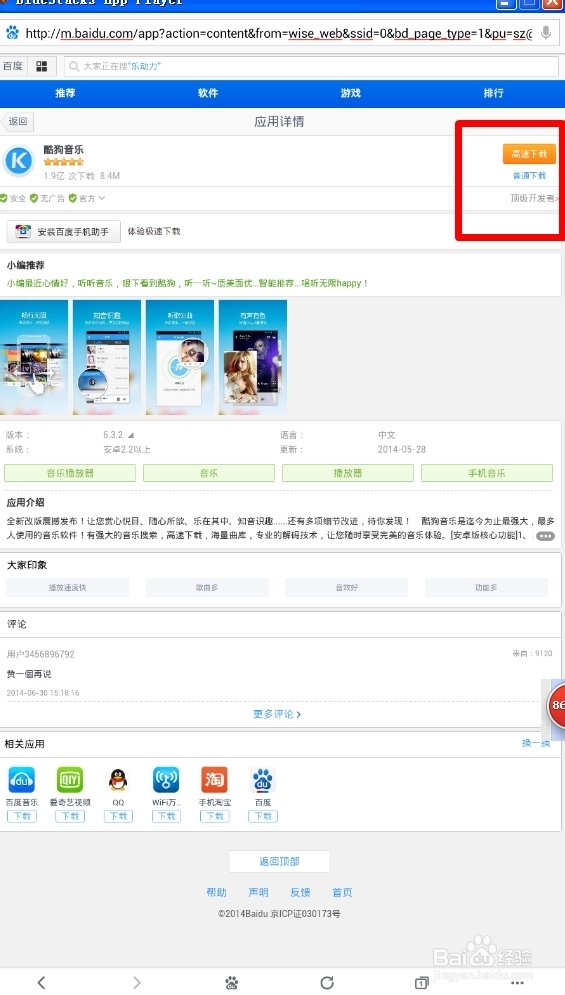
Task: Click the 音效好 impression tag
Action: [347, 588]
